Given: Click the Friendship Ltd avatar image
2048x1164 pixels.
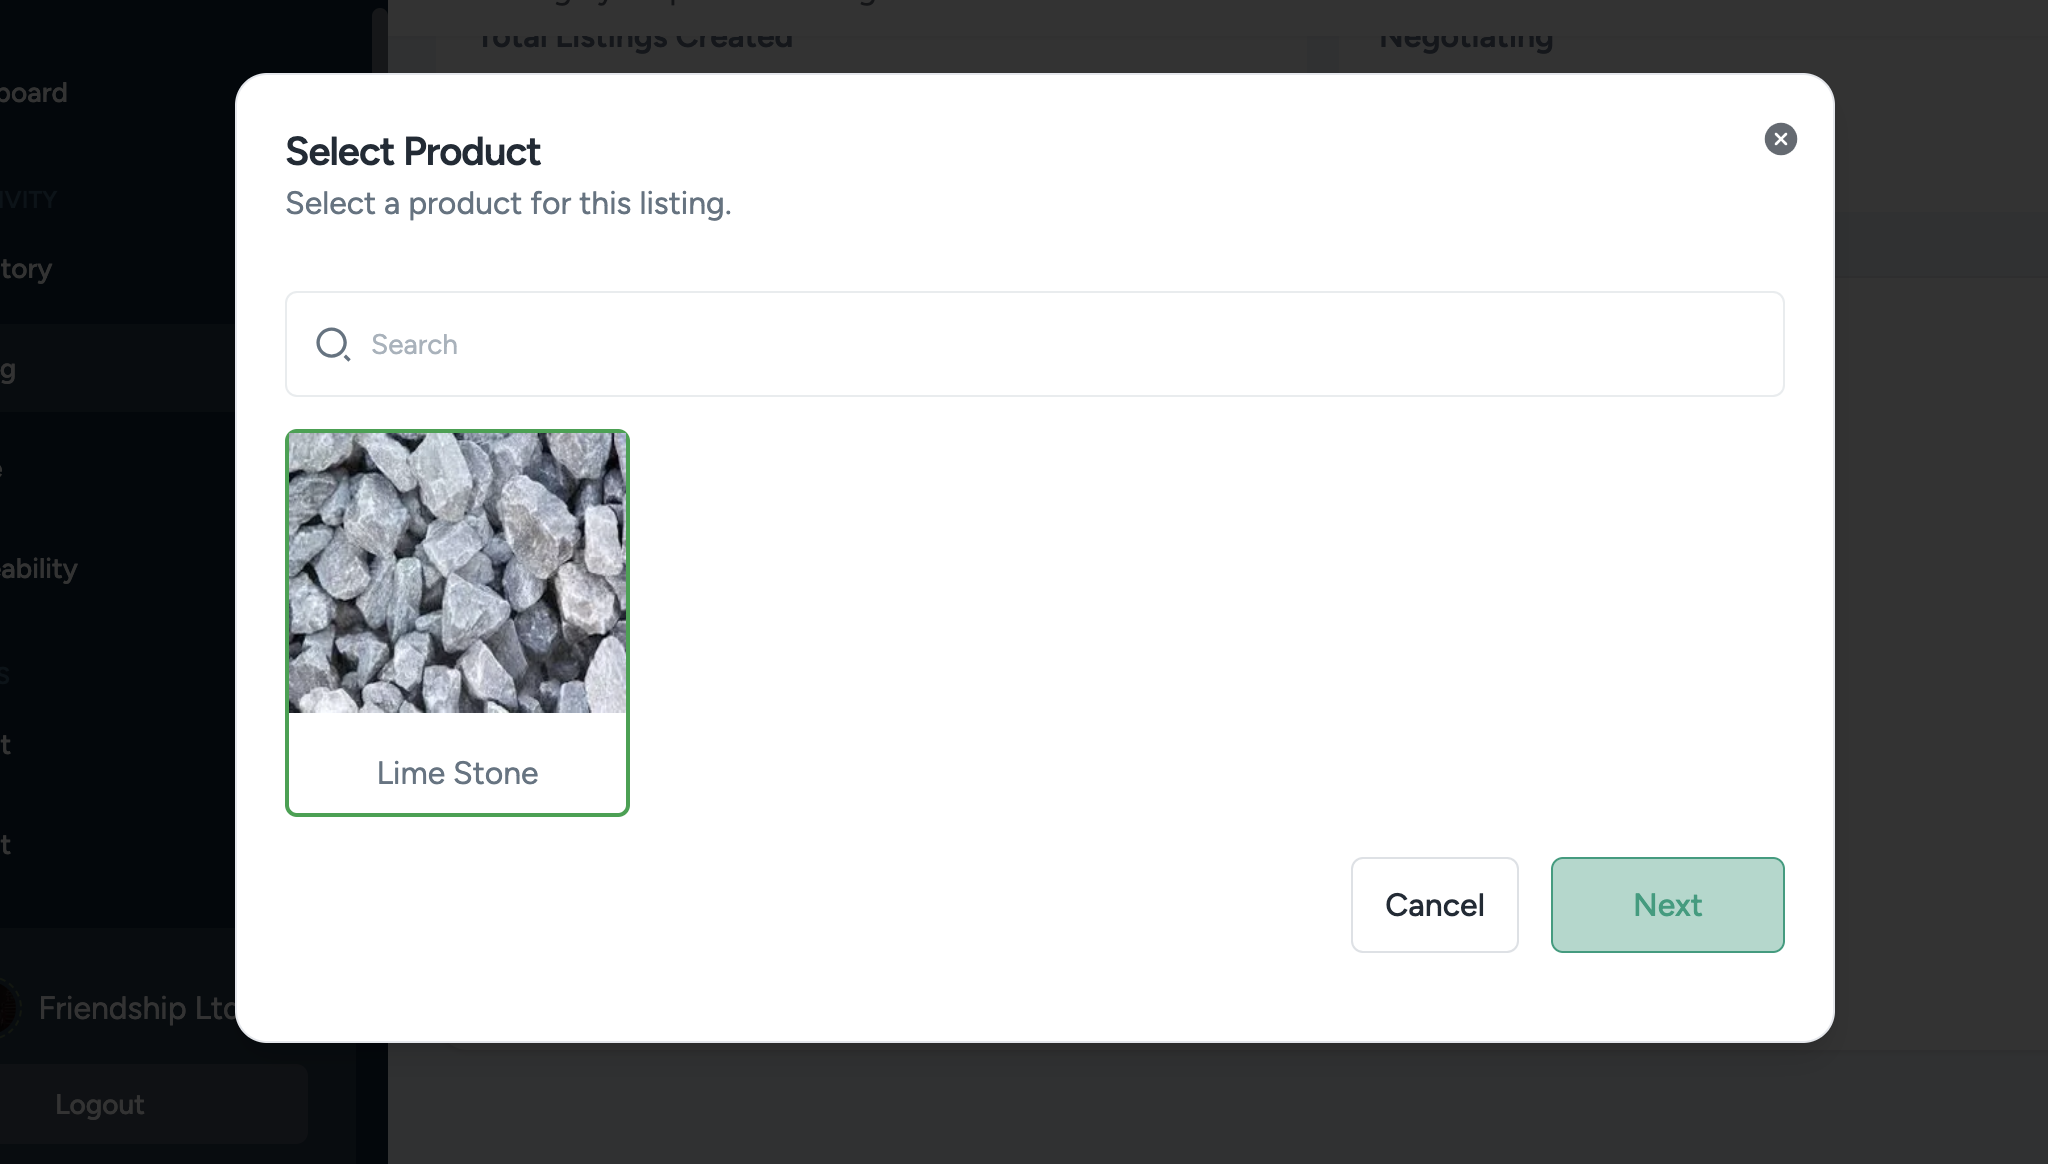Looking at the screenshot, I should [6, 1007].
